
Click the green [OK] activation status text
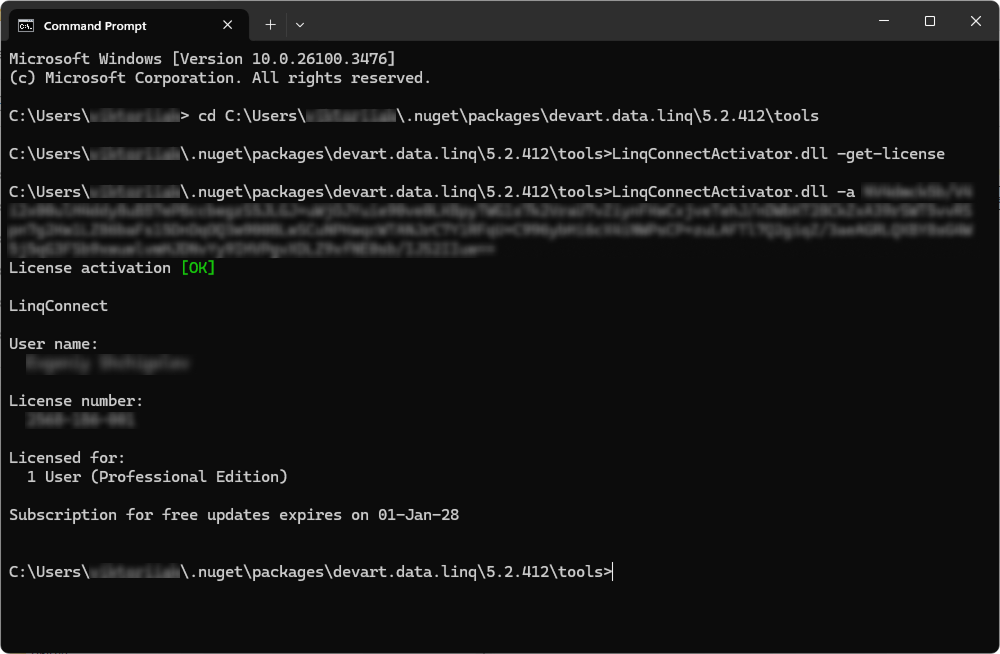click(x=199, y=267)
